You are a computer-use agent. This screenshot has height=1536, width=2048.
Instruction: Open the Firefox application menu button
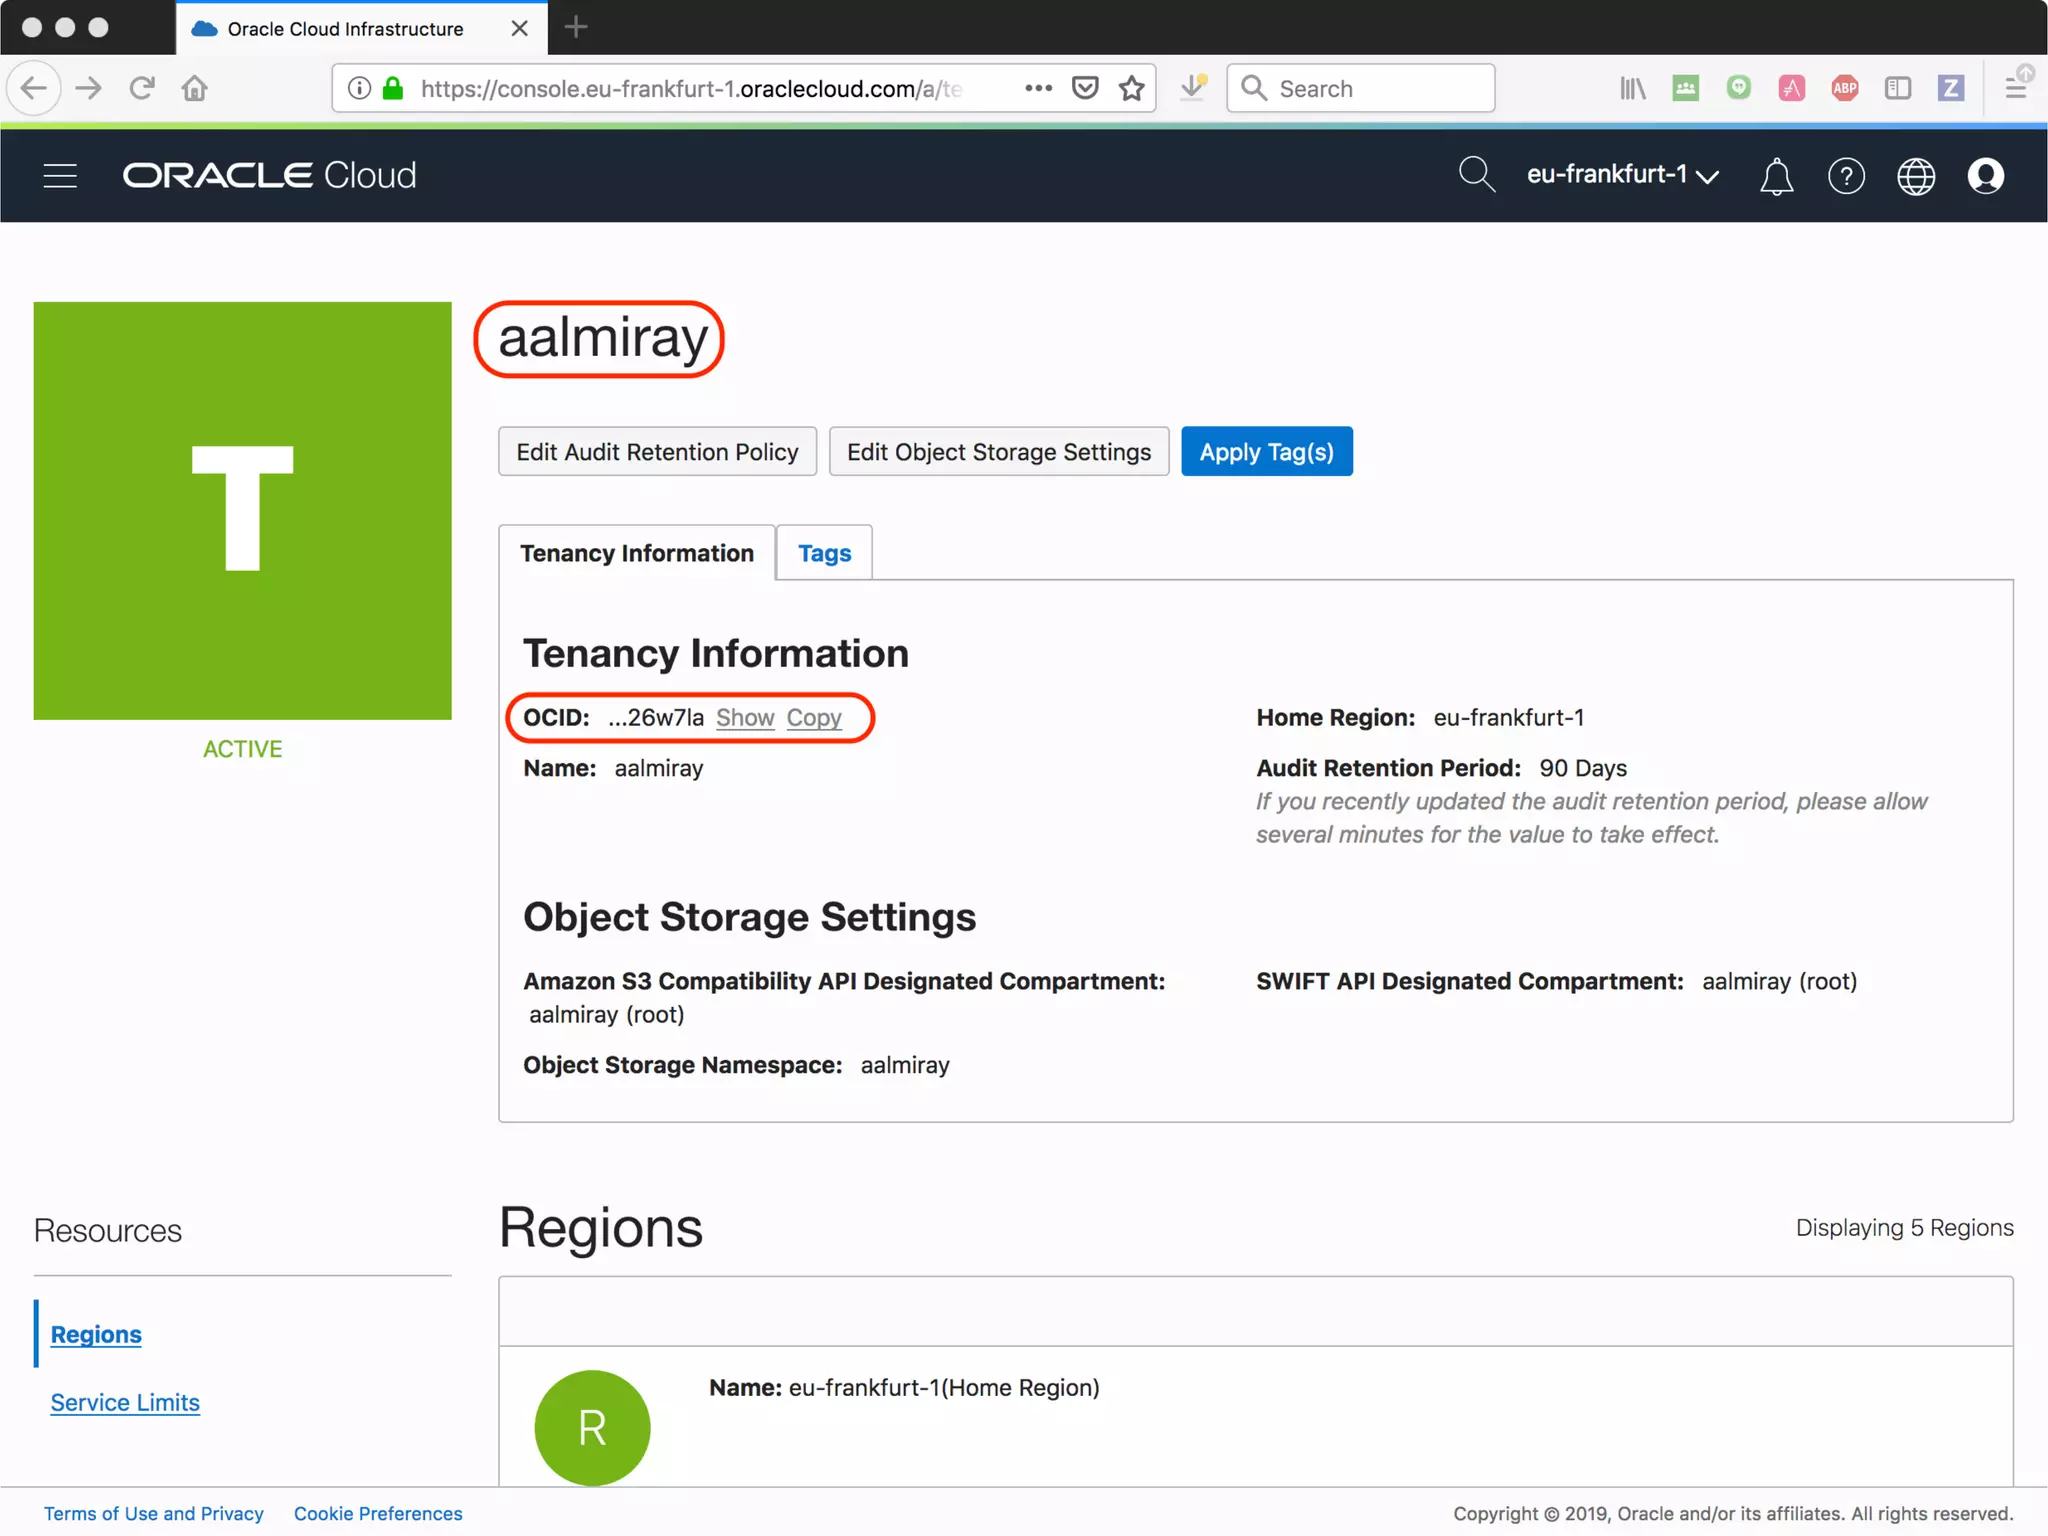coord(2016,88)
